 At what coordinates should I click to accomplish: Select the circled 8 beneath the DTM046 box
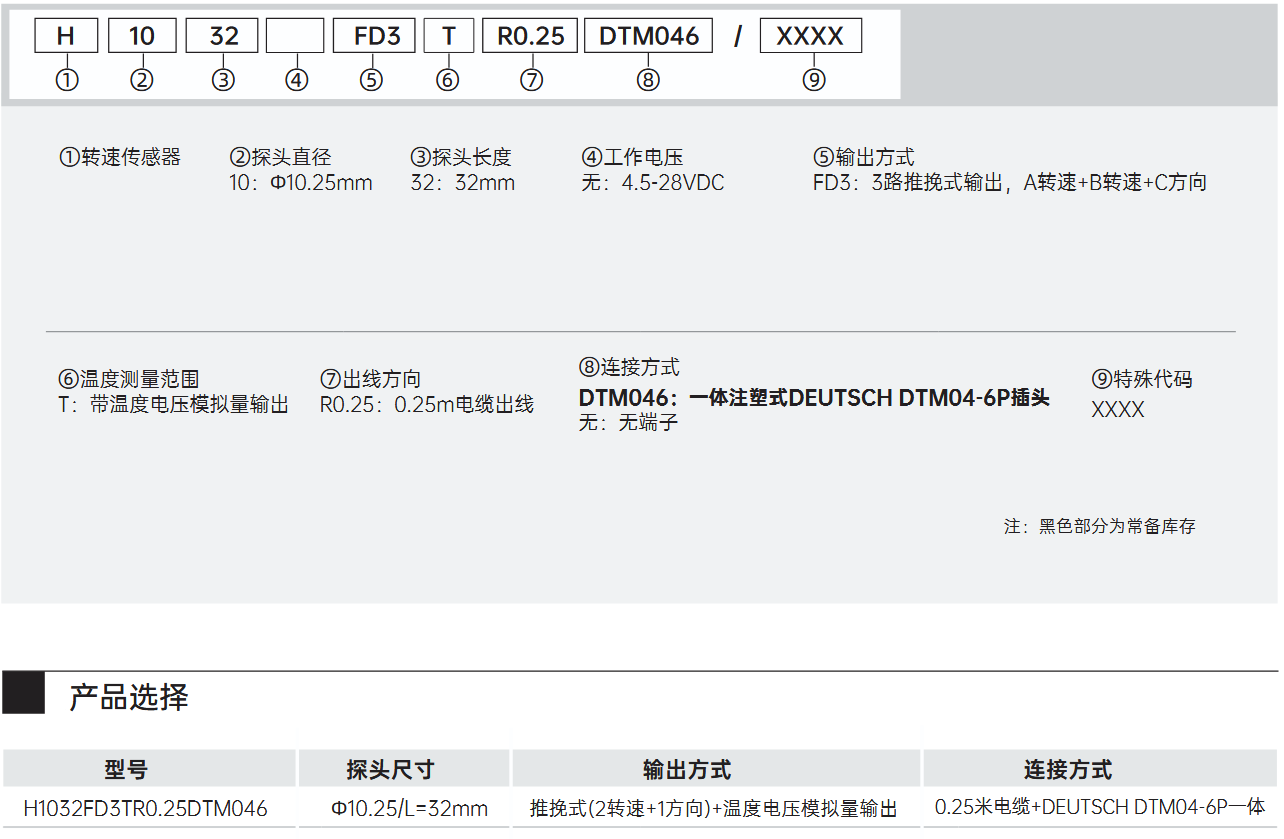tap(648, 80)
